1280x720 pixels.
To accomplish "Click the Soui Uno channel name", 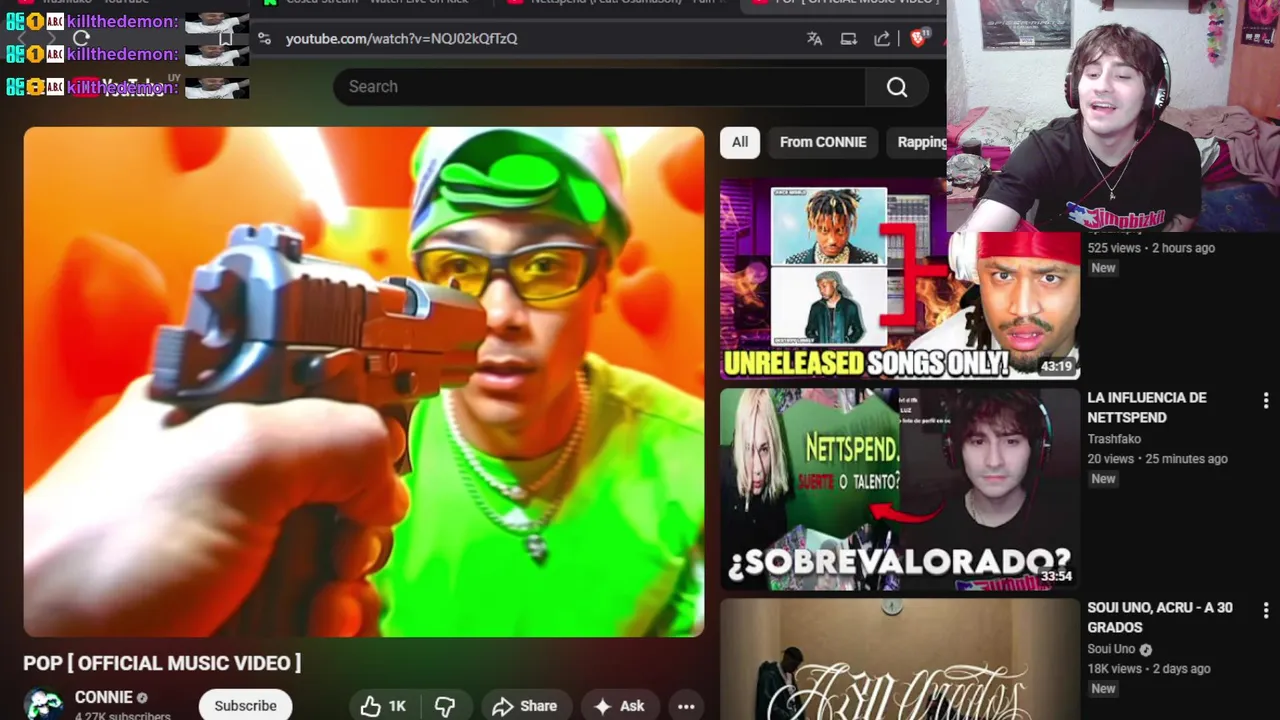I will 1111,648.
